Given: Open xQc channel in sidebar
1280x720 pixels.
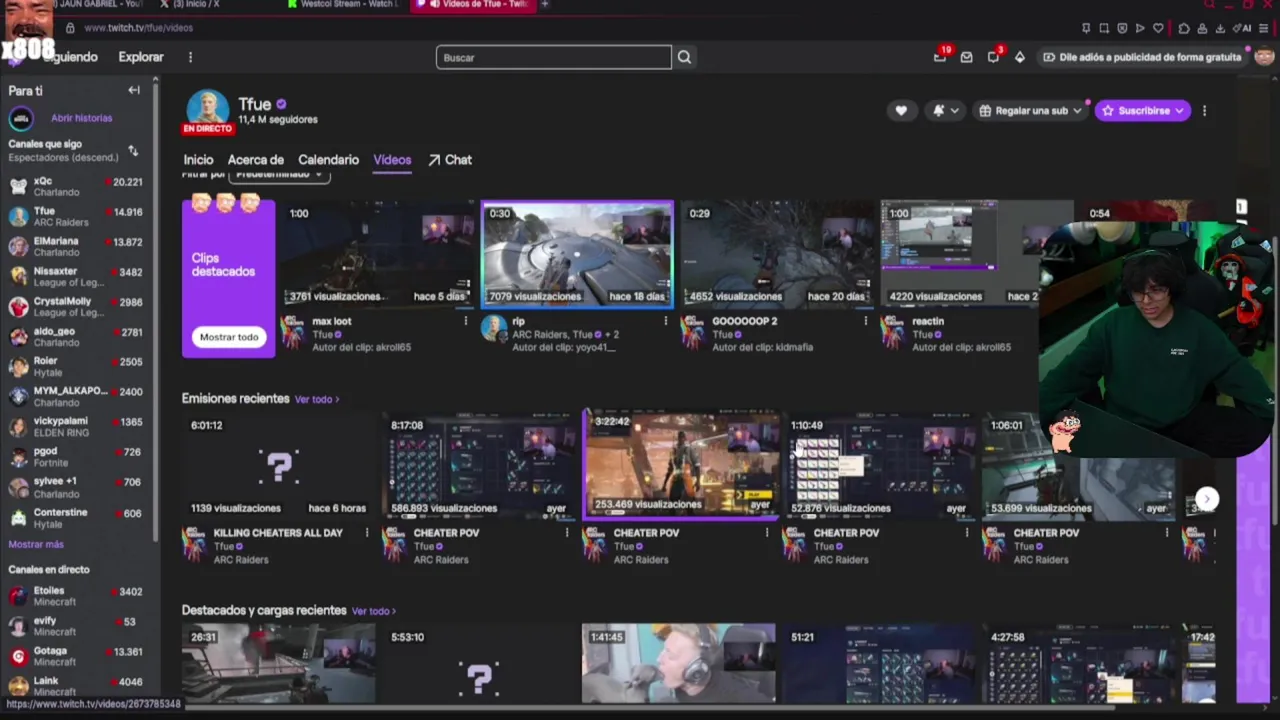Looking at the screenshot, I should pyautogui.click(x=76, y=187).
